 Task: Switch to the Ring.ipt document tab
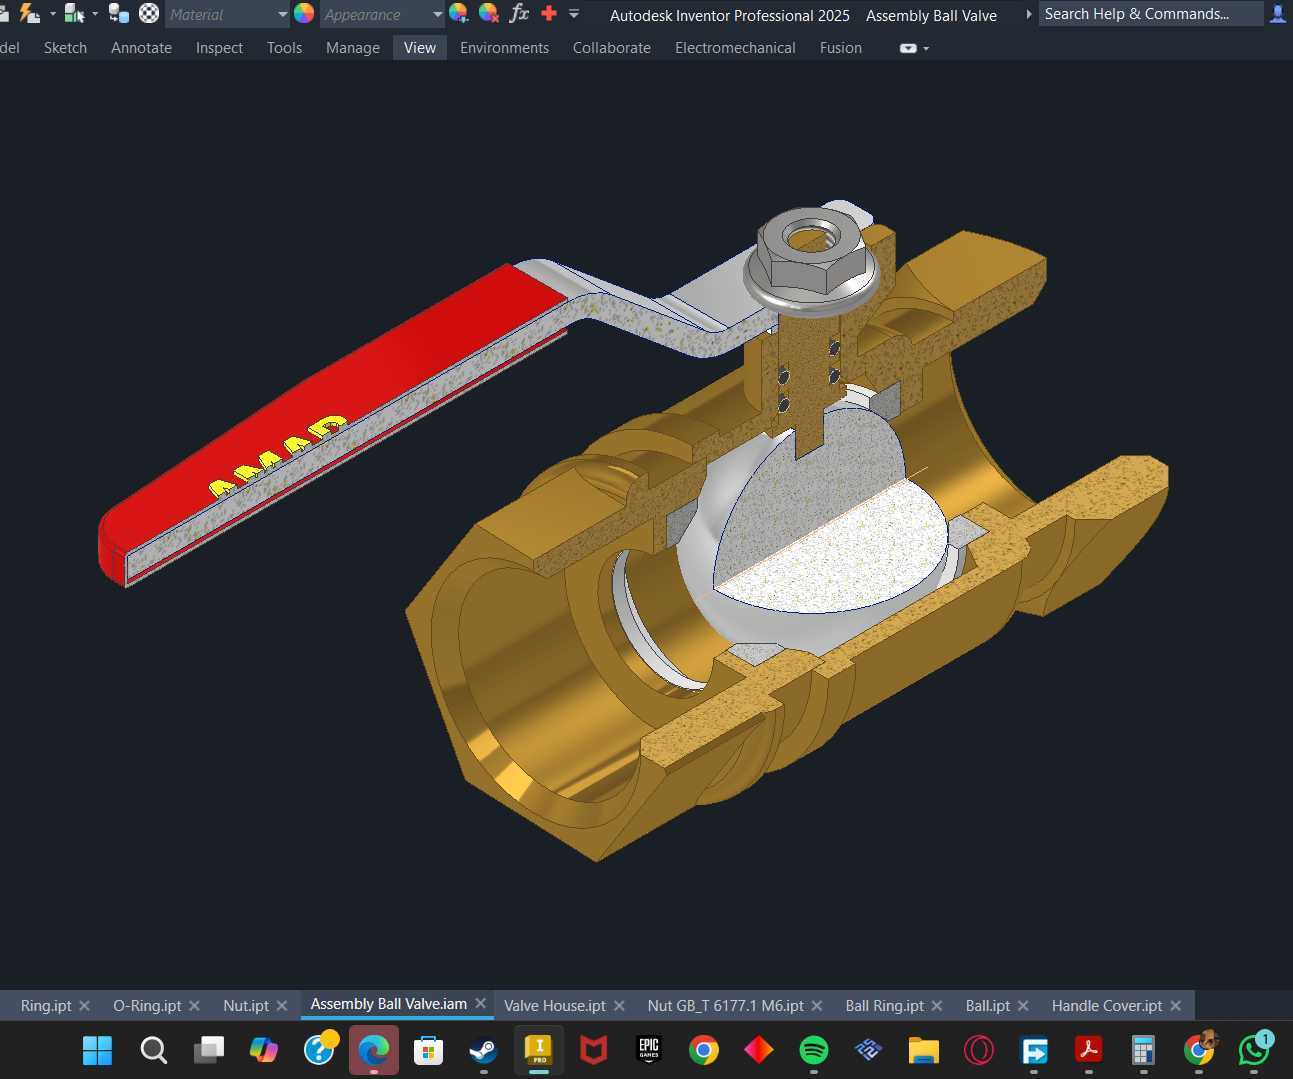pyautogui.click(x=46, y=1006)
